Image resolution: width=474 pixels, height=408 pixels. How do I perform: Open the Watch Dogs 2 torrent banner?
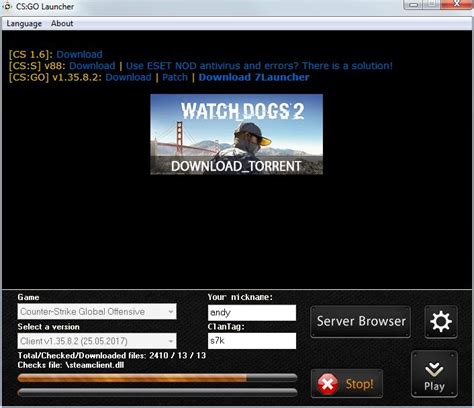coord(236,134)
